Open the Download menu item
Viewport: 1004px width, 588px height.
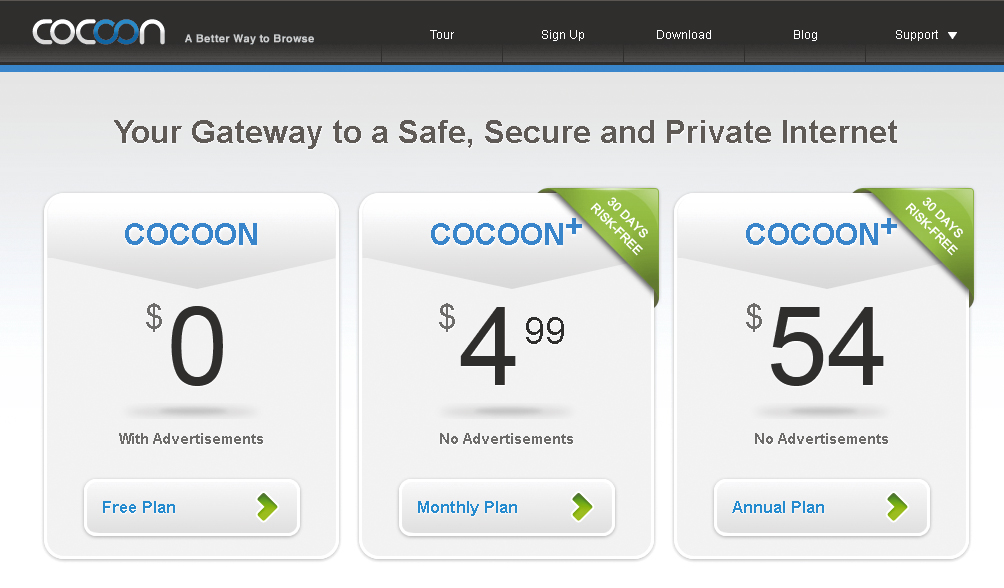coord(684,35)
